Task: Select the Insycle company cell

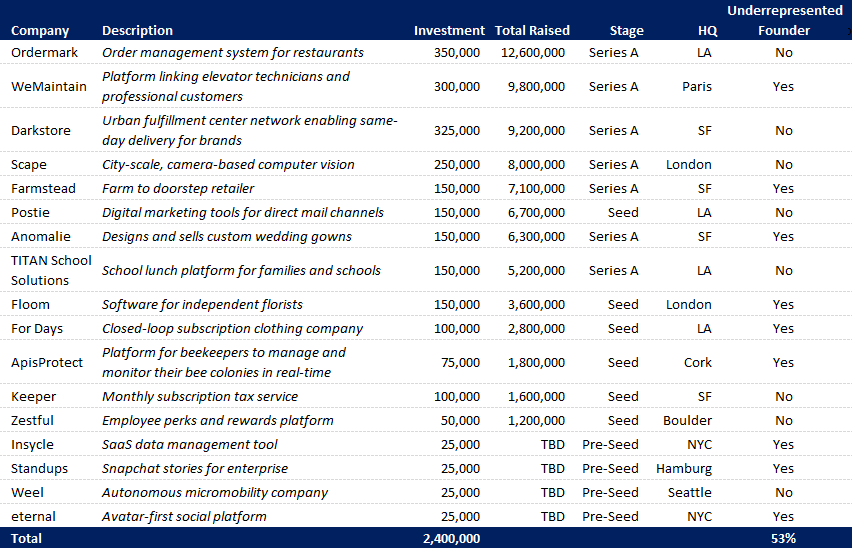Action: pyautogui.click(x=32, y=444)
